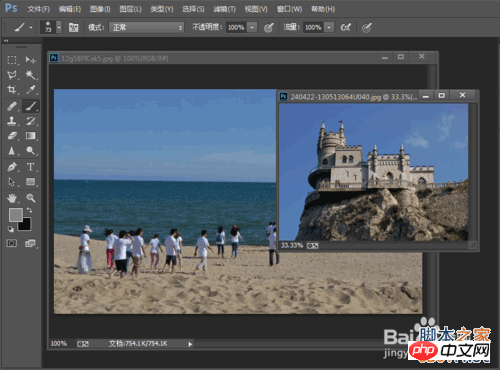Click the castle document zoom percentage
The height and width of the screenshot is (370, 500).
point(292,246)
